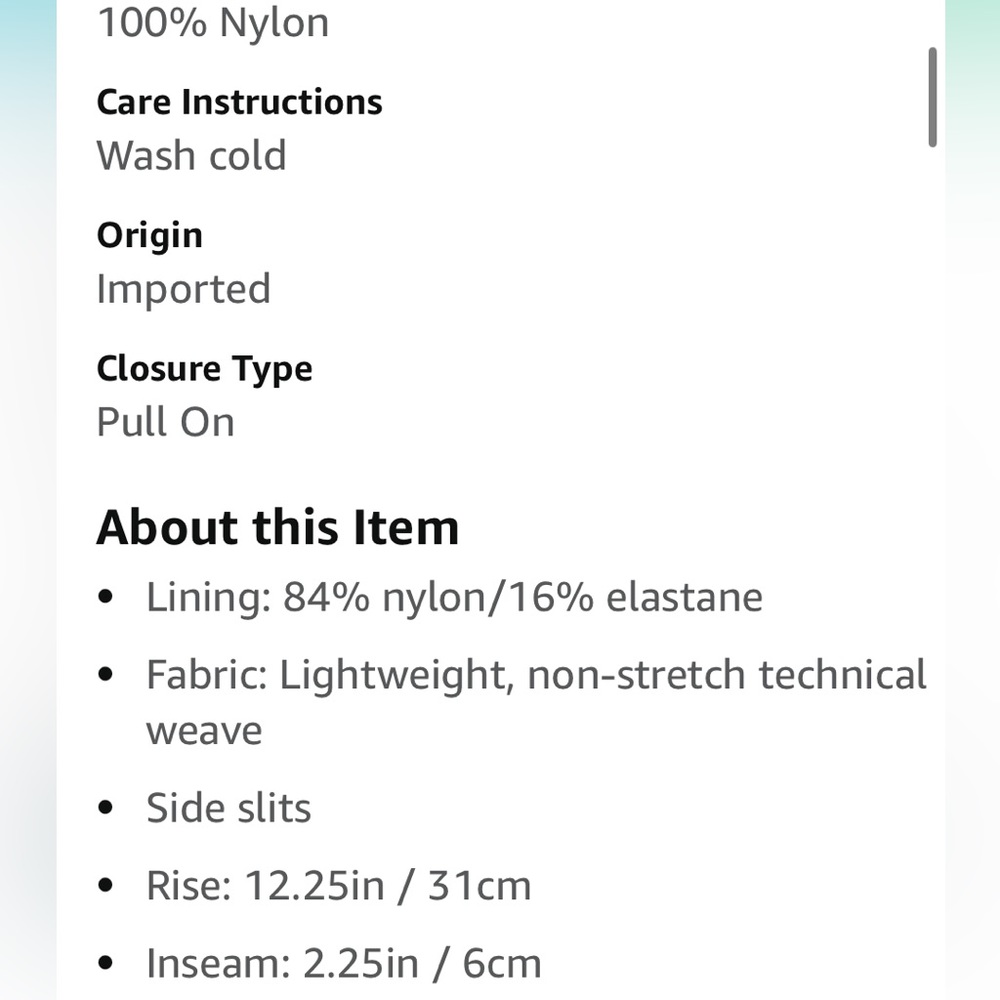
Task: Click the Origin label
Action: pyautogui.click(x=149, y=236)
